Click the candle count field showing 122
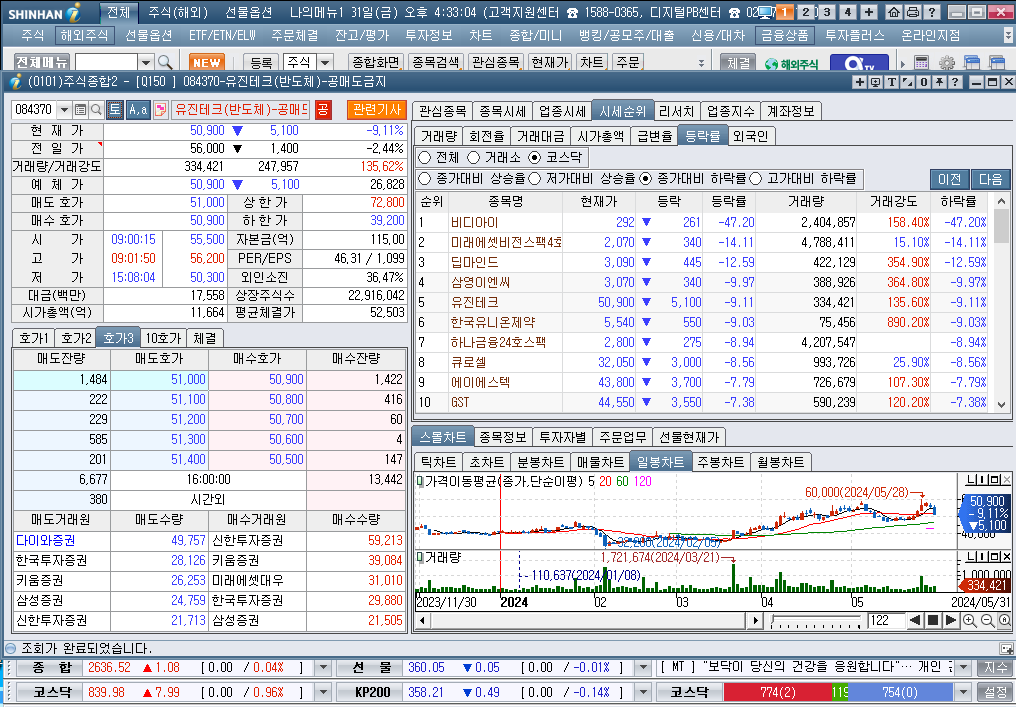Image resolution: width=1016 pixels, height=707 pixels. tap(885, 621)
